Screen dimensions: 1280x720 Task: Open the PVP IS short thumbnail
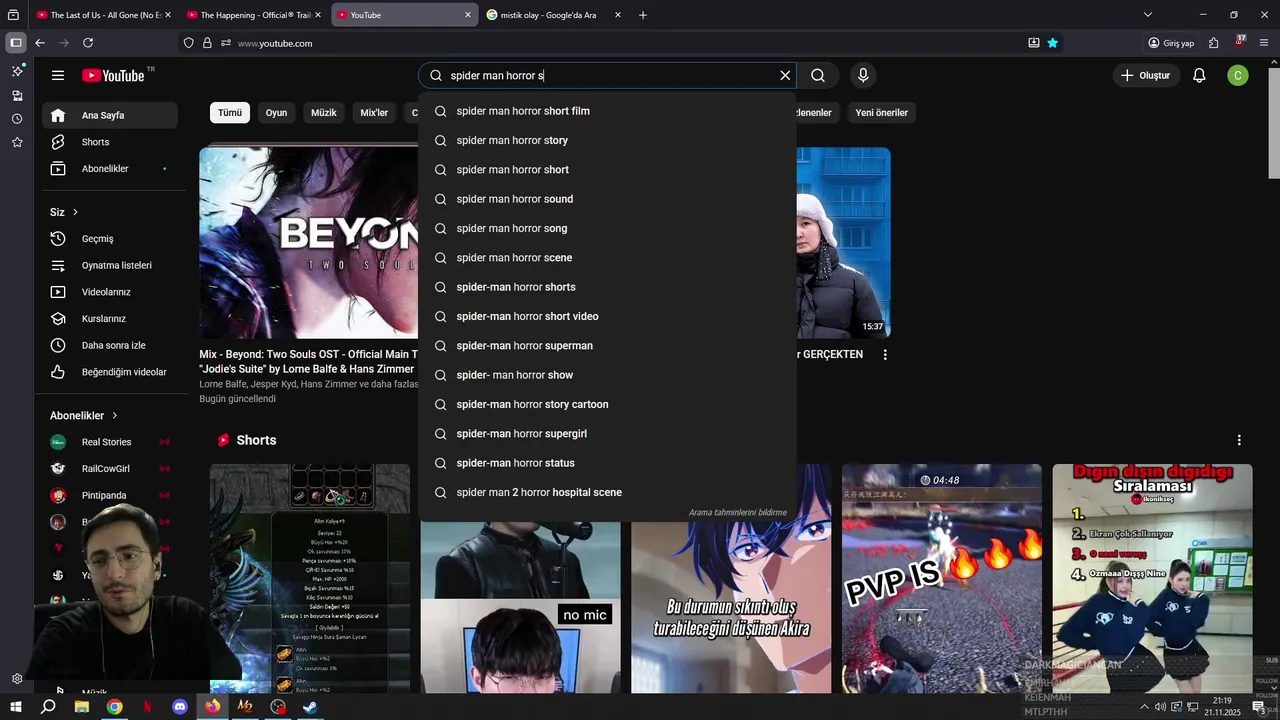pos(941,578)
